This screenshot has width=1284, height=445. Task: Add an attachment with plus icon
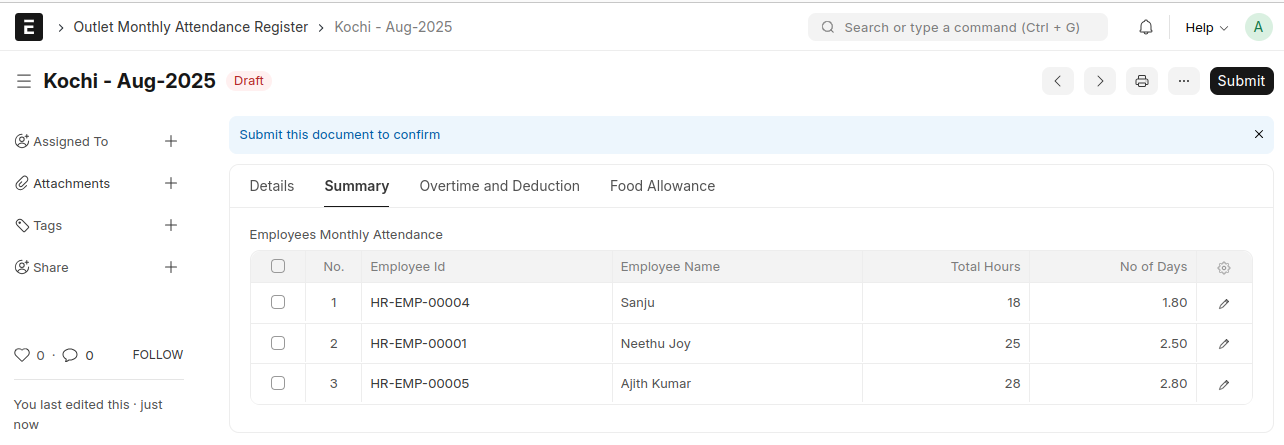click(x=171, y=183)
